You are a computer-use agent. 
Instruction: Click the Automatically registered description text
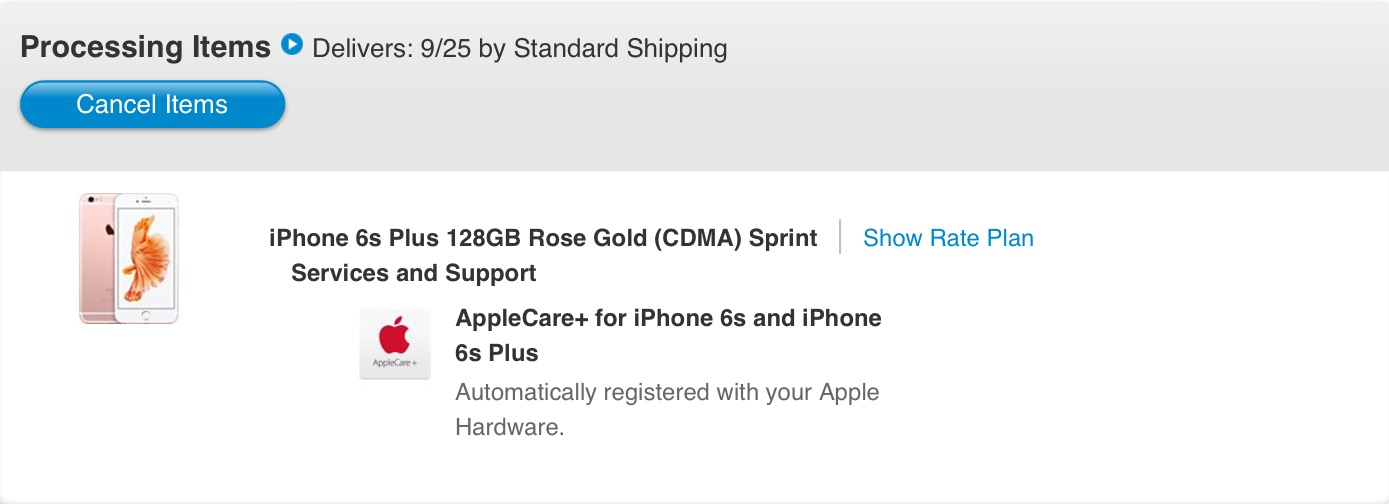click(x=667, y=409)
